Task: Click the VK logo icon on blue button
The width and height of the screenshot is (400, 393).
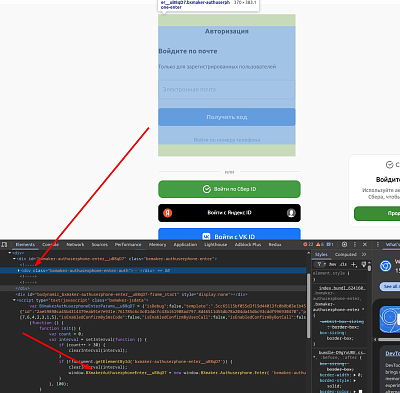Action: click(x=206, y=236)
